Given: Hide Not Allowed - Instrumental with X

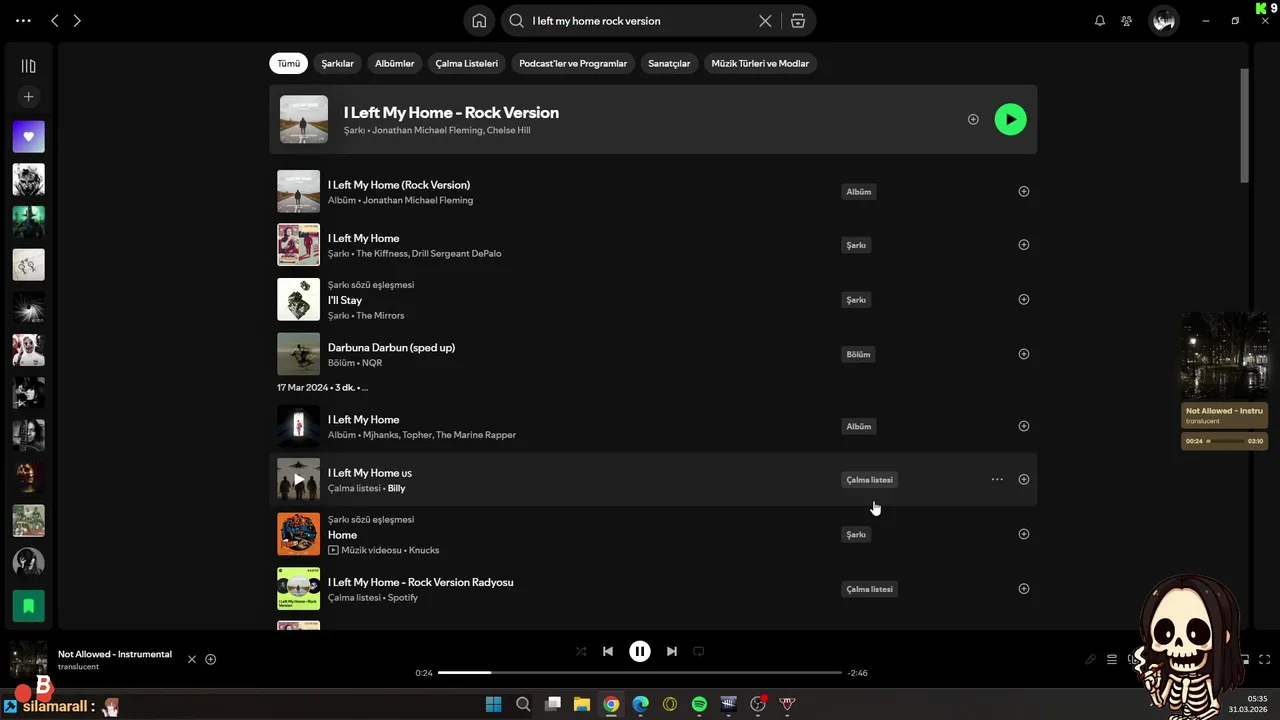Looking at the screenshot, I should [192, 659].
